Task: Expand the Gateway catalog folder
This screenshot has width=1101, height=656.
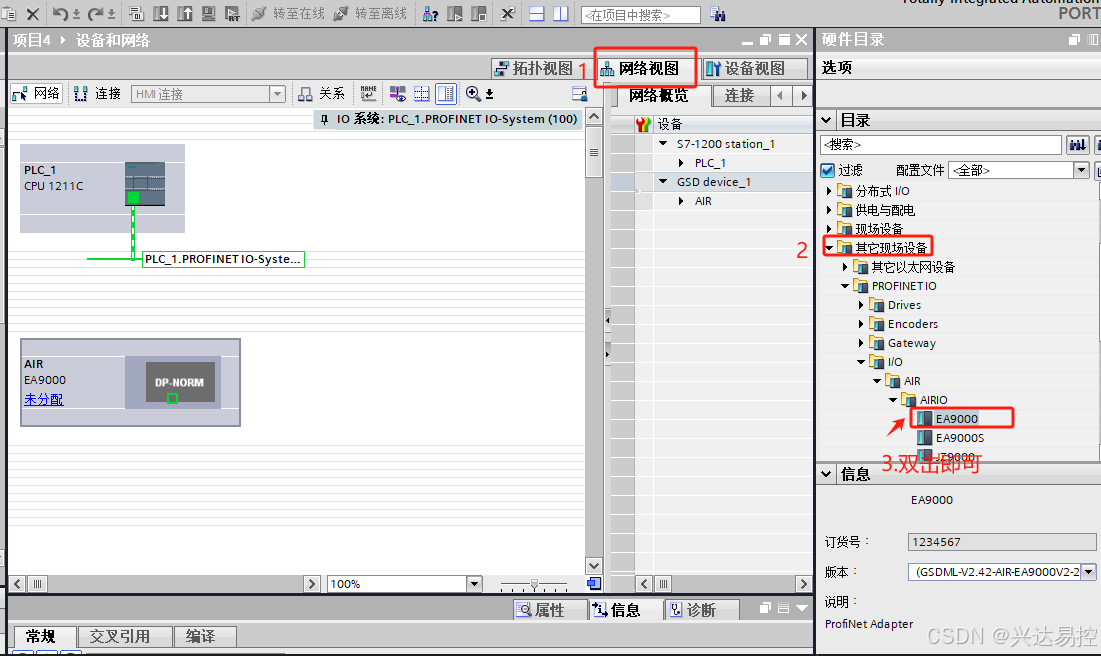Action: point(861,343)
